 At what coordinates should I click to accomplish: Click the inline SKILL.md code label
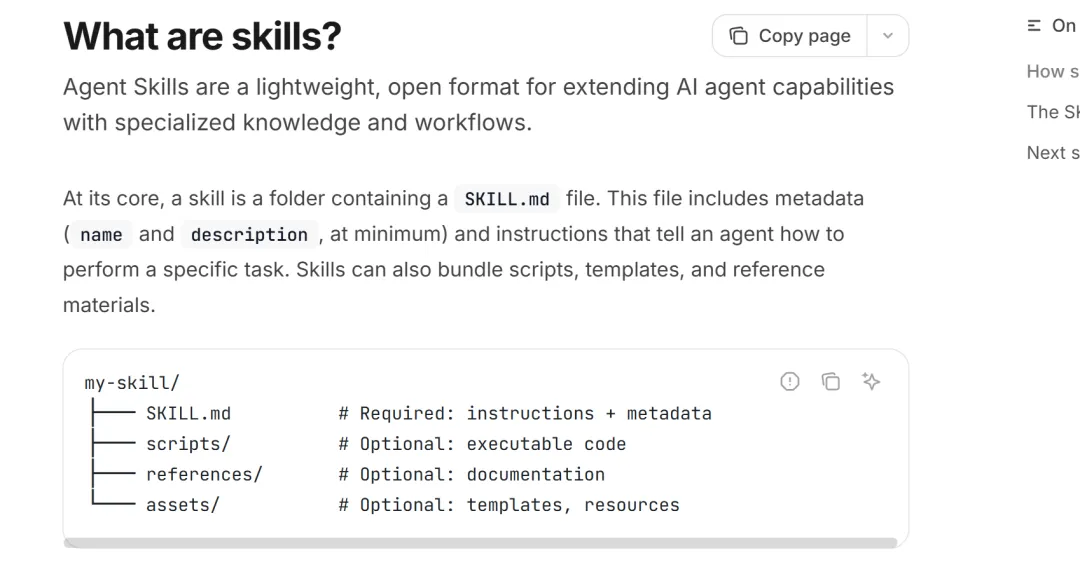[x=507, y=199]
